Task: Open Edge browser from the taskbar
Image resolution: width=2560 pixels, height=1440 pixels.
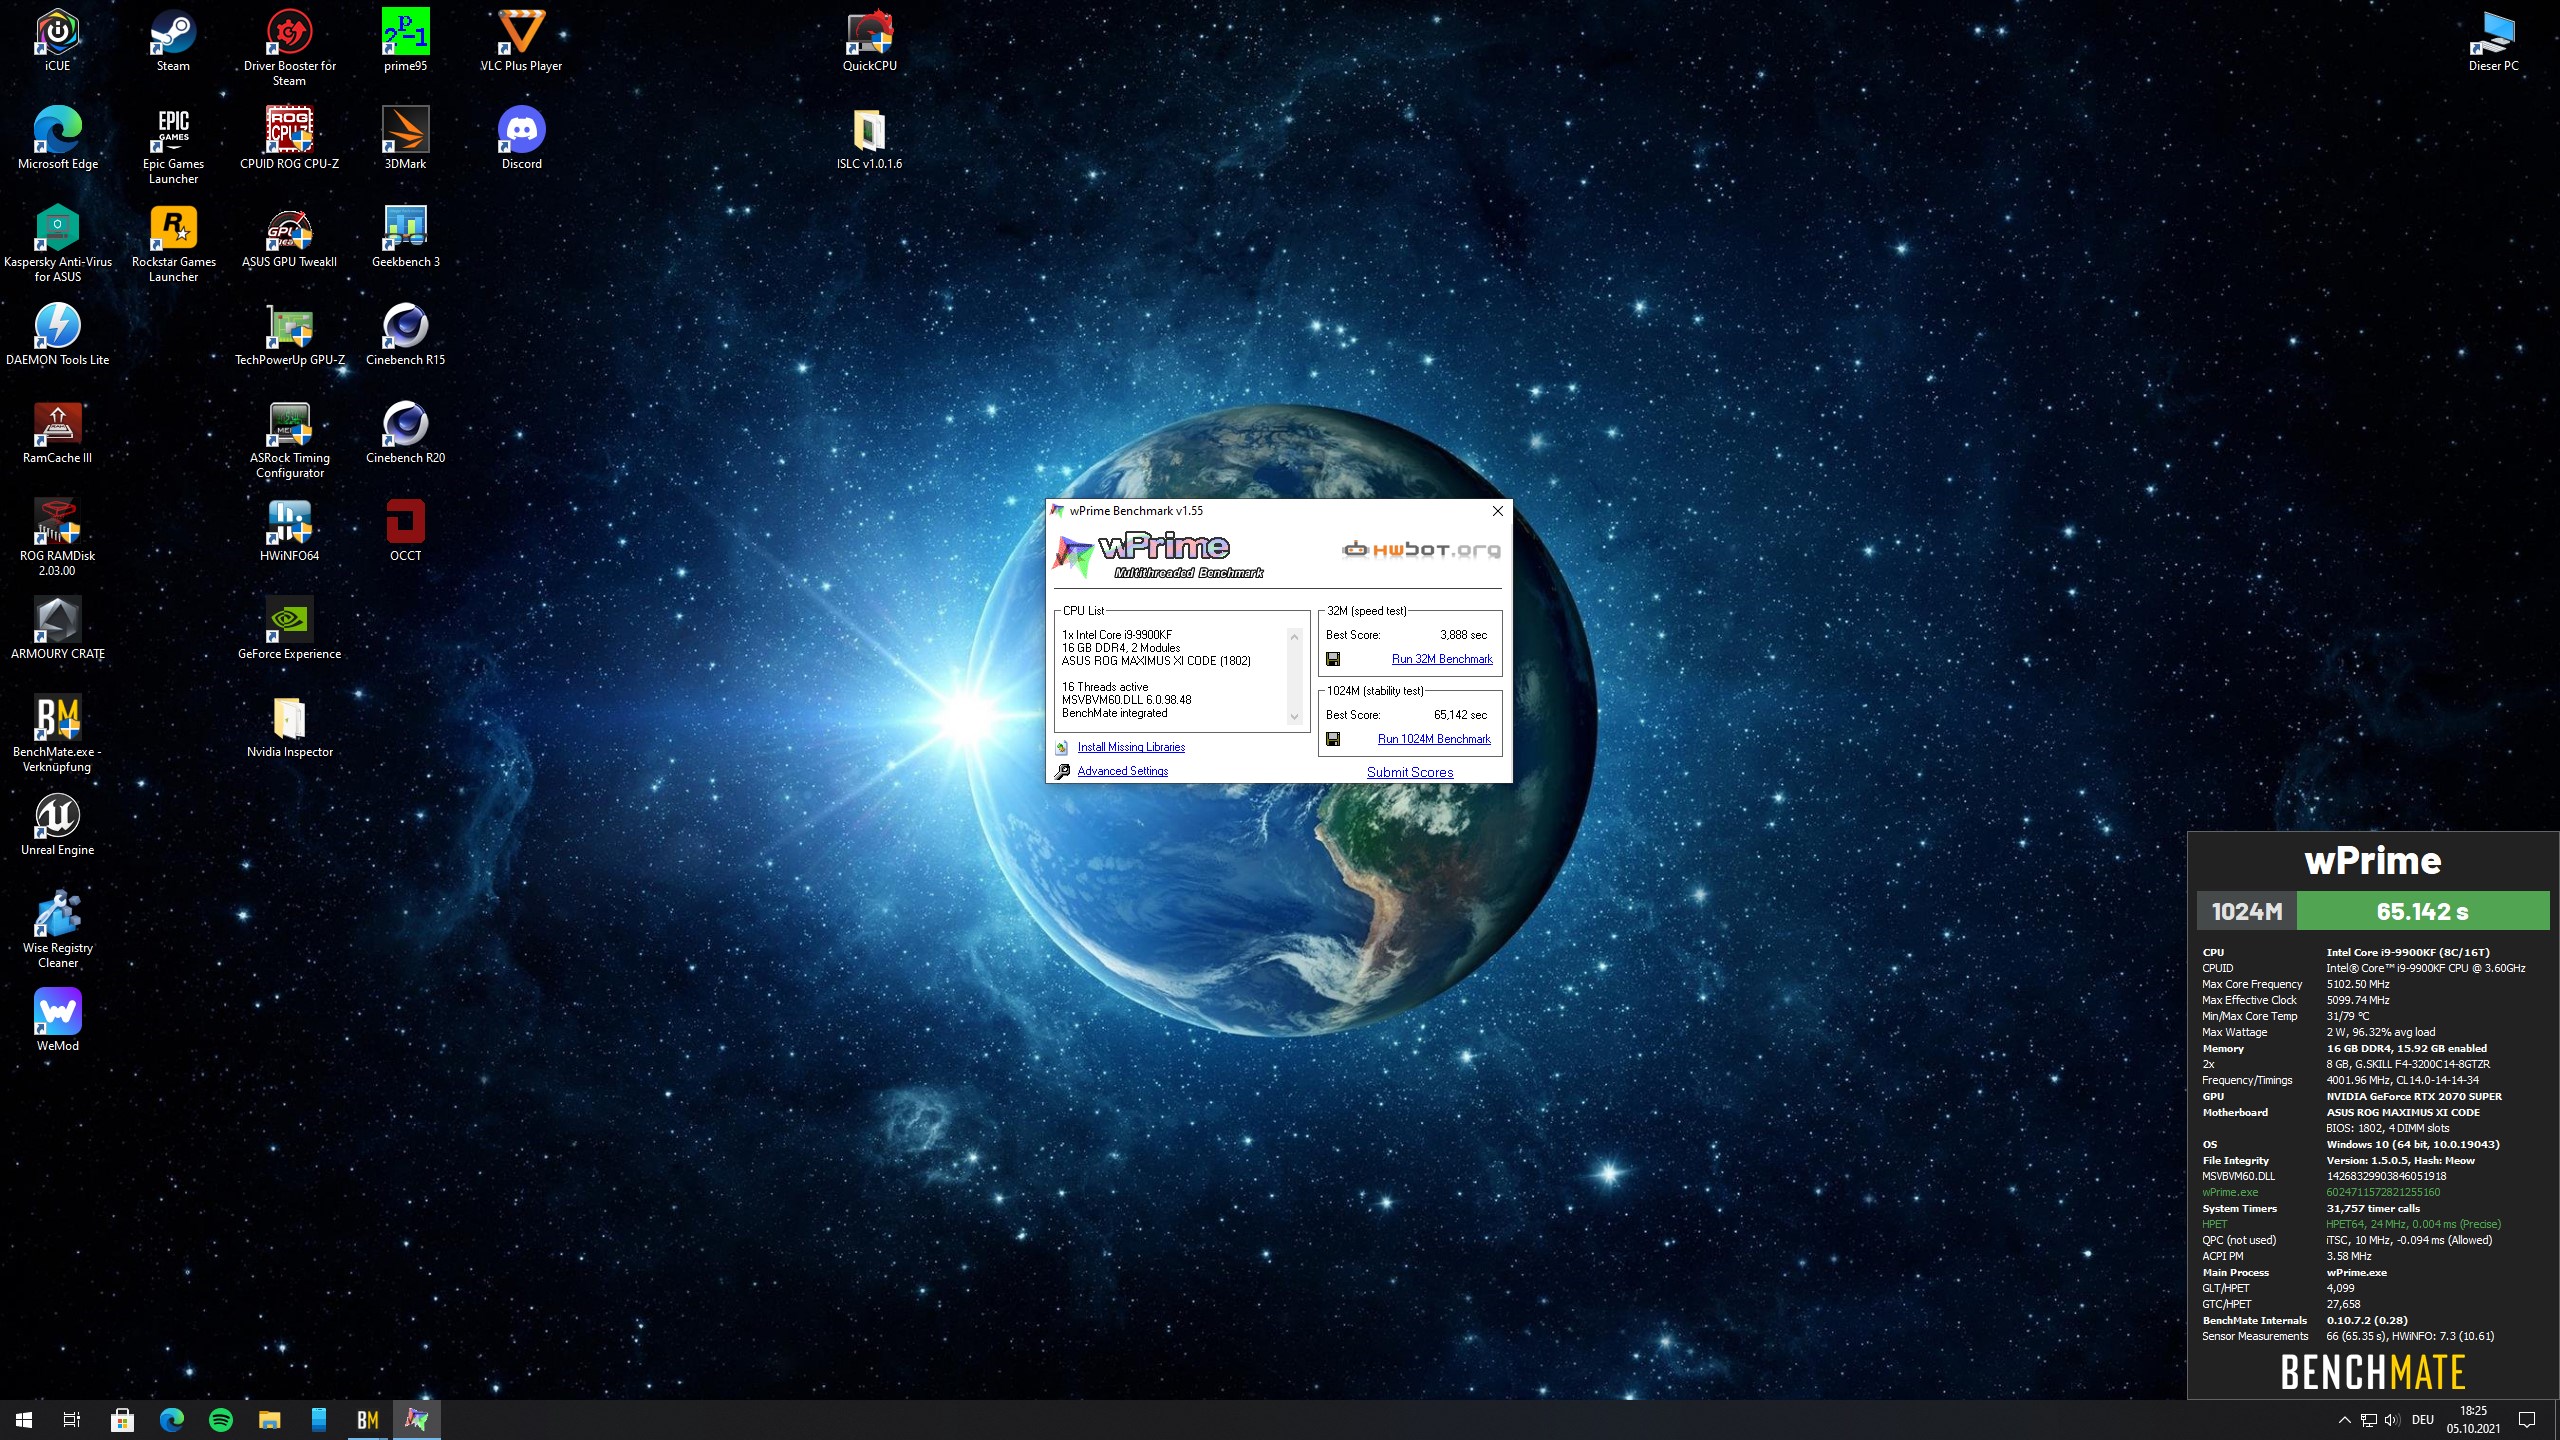Action: [x=172, y=1419]
